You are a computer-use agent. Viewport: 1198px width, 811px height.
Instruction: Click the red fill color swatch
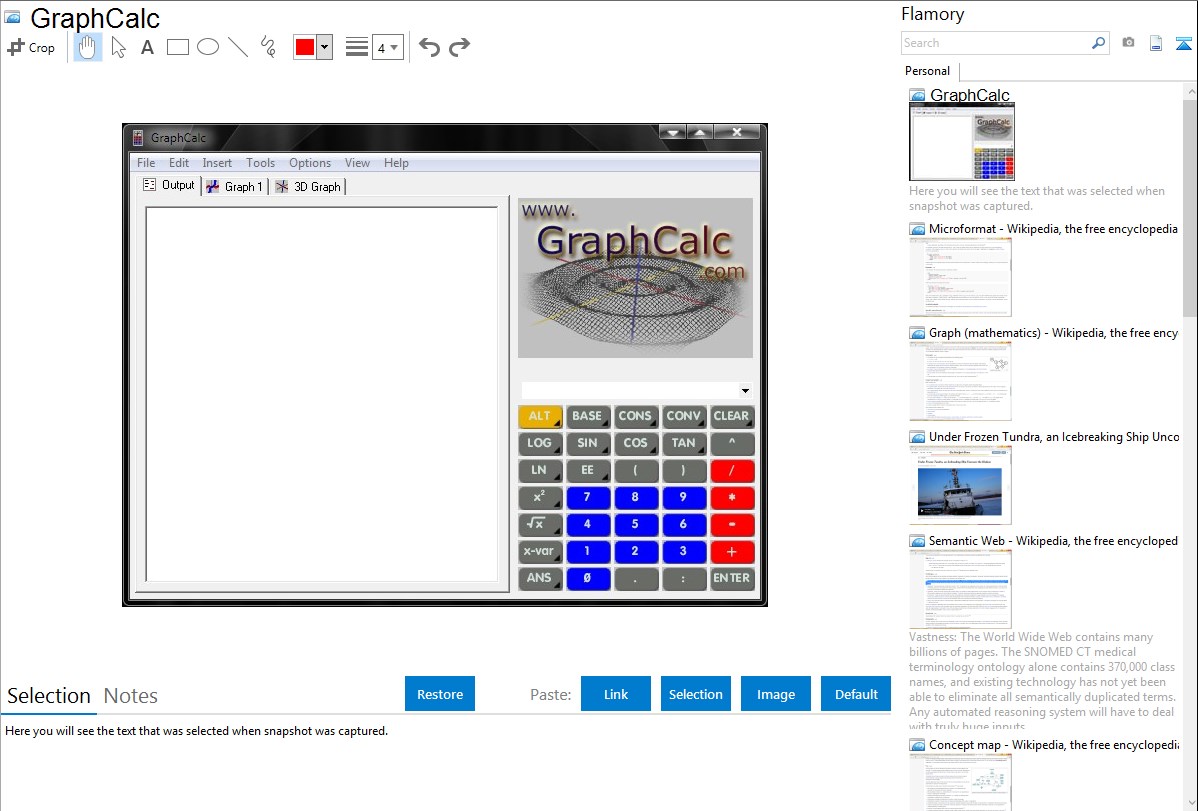pos(305,47)
